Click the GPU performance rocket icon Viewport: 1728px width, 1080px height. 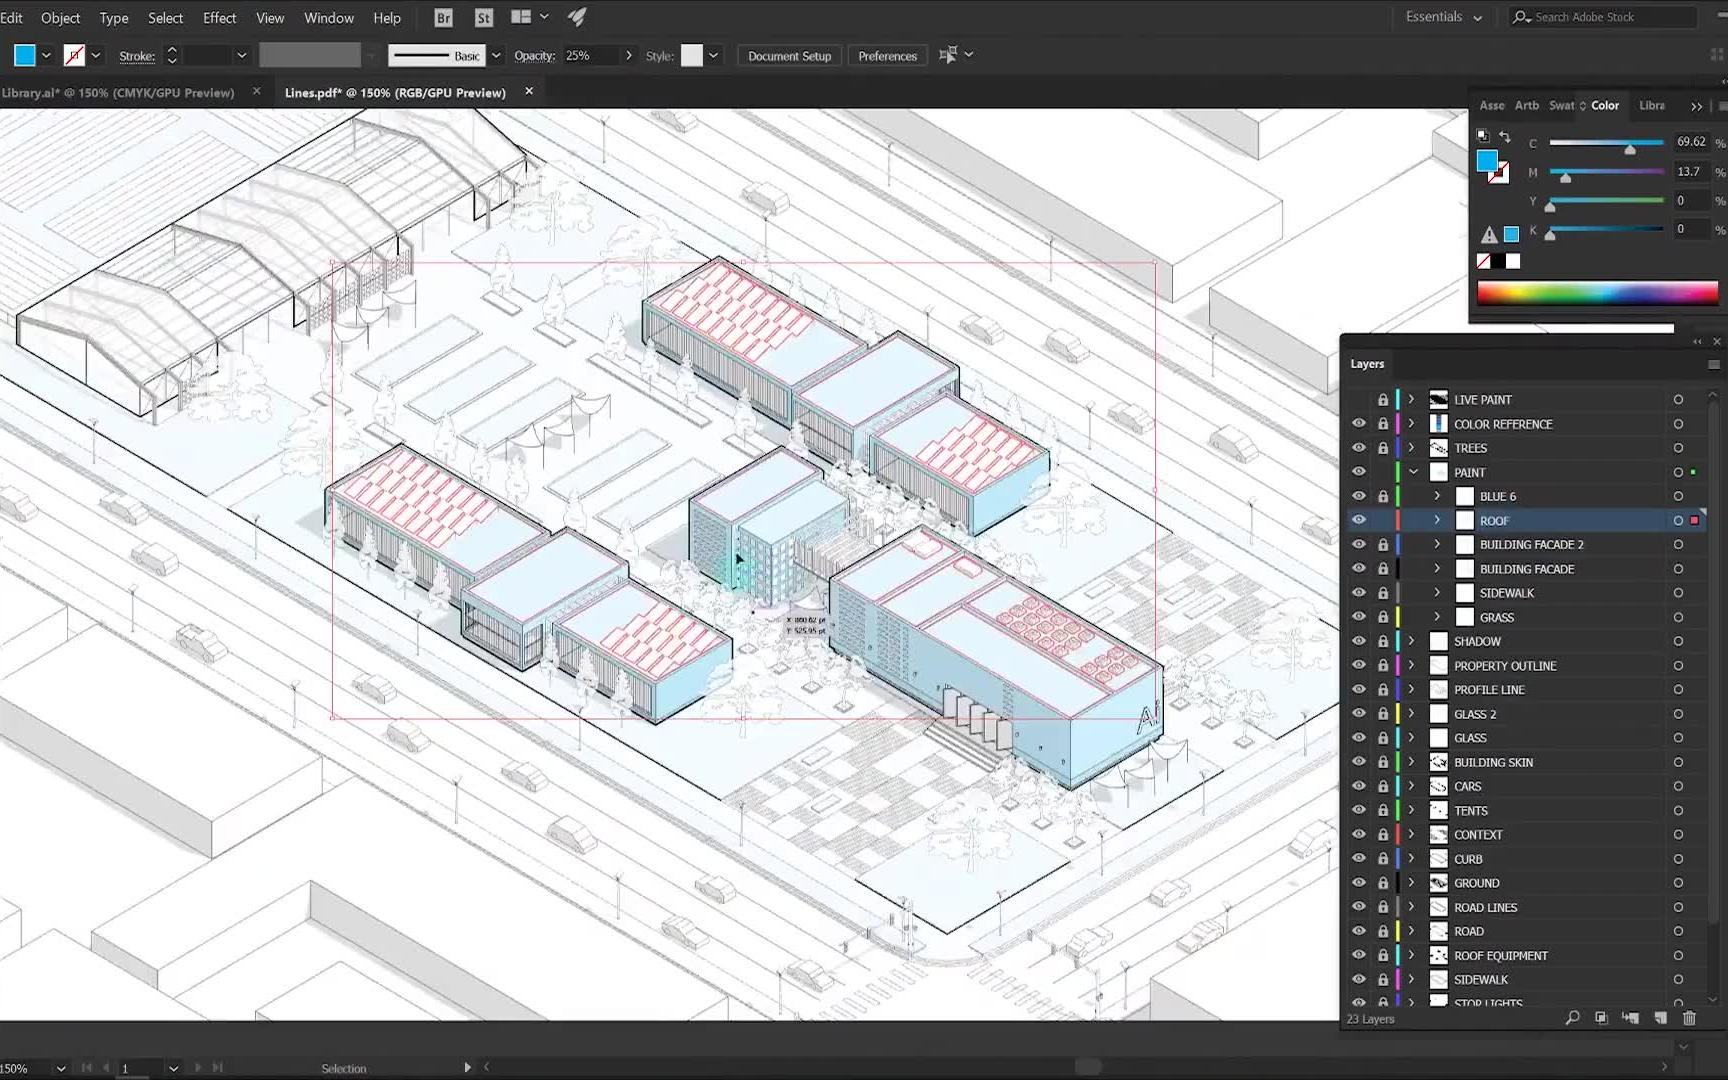tap(578, 17)
